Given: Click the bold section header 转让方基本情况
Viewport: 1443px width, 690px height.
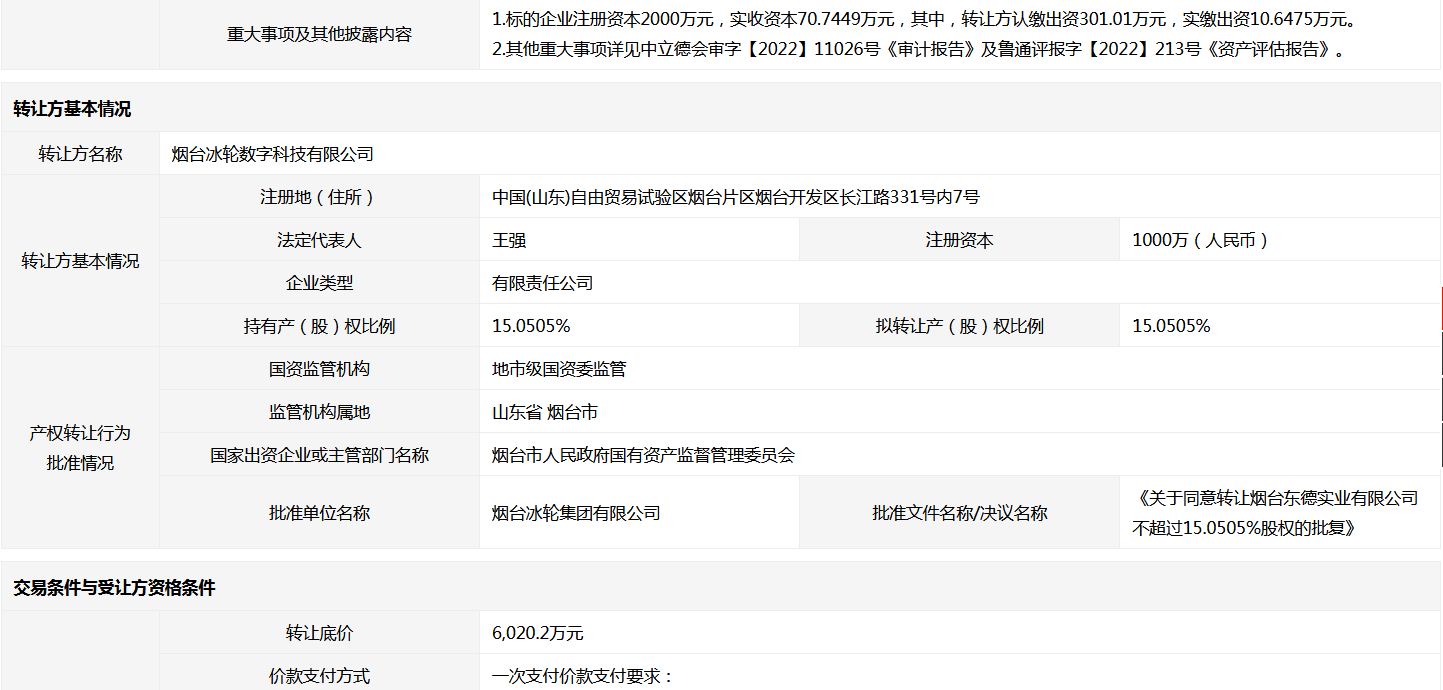Looking at the screenshot, I should [72, 109].
